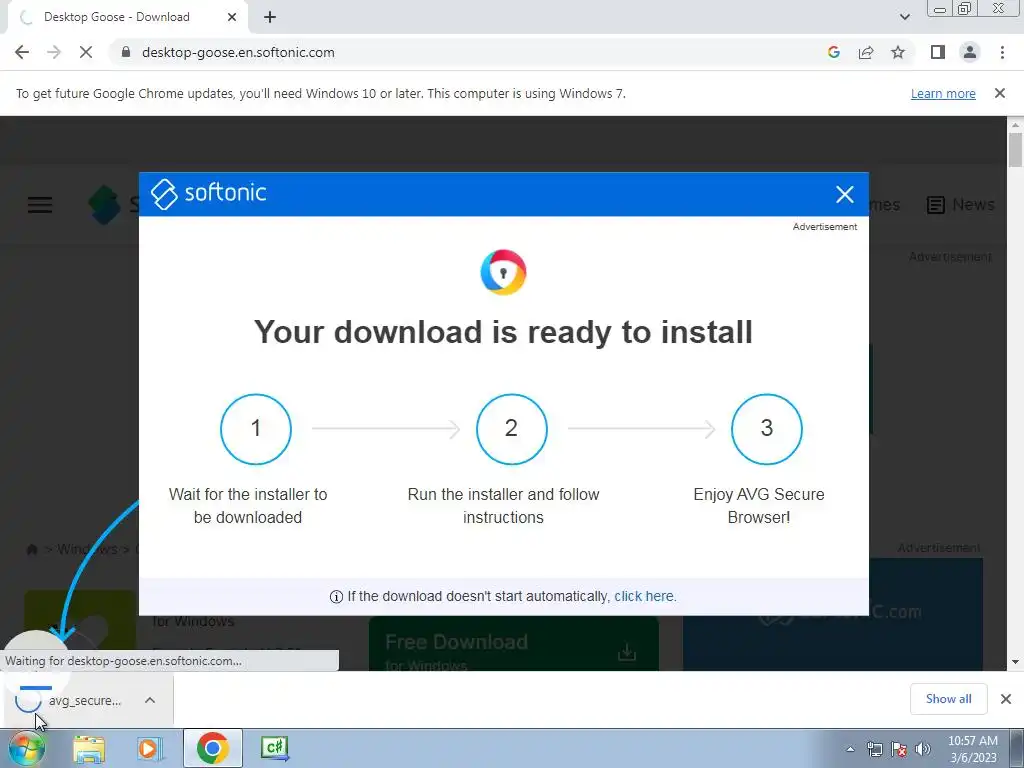
Task: Bookmark this tab with the star
Action: [898, 52]
